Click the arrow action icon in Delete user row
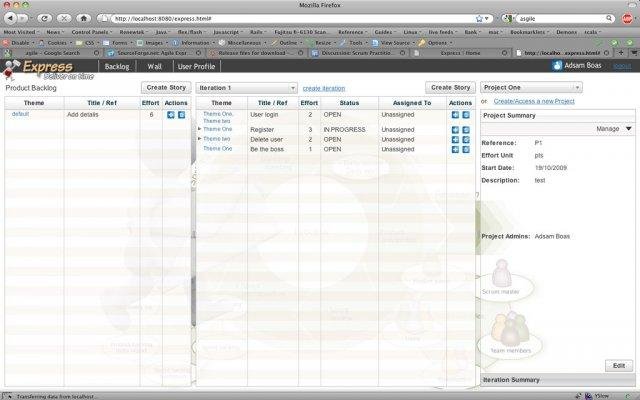Screen dimensions: 640x400 point(455,140)
